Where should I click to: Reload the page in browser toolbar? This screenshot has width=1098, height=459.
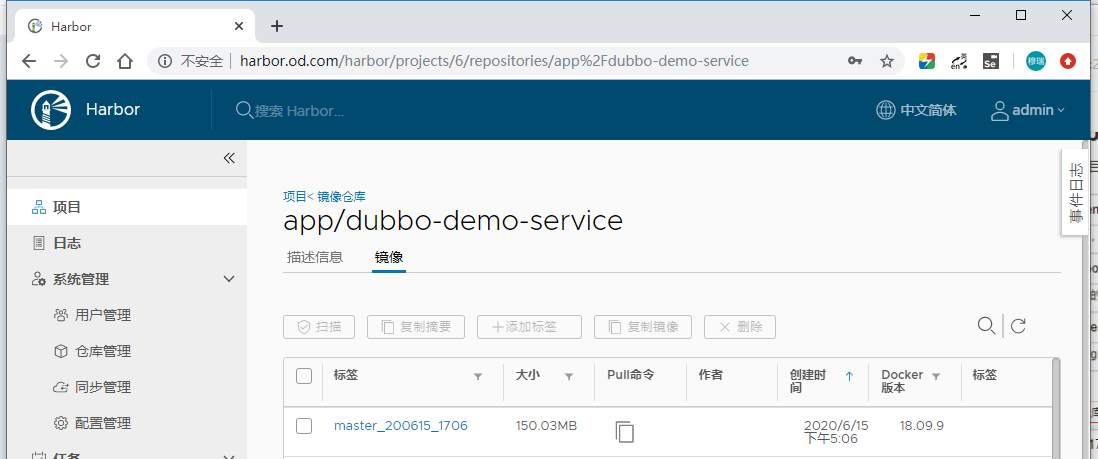click(92, 61)
